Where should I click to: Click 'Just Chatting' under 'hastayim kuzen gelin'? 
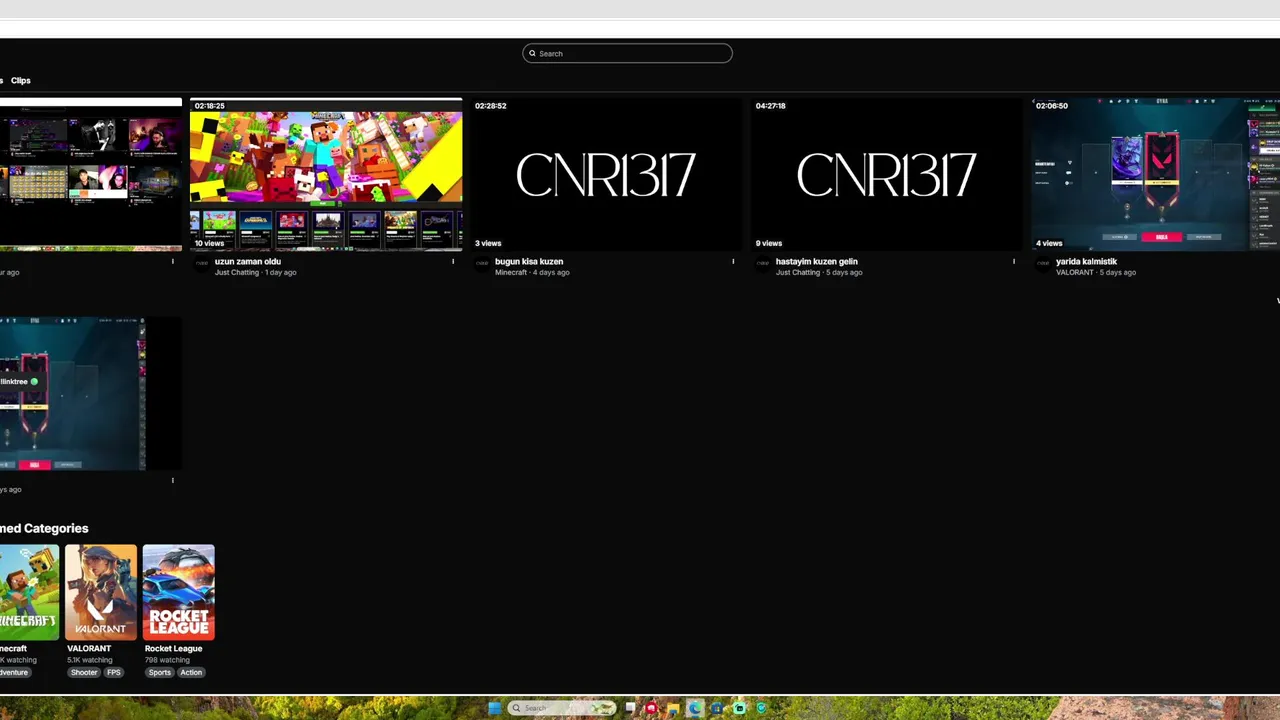(797, 272)
